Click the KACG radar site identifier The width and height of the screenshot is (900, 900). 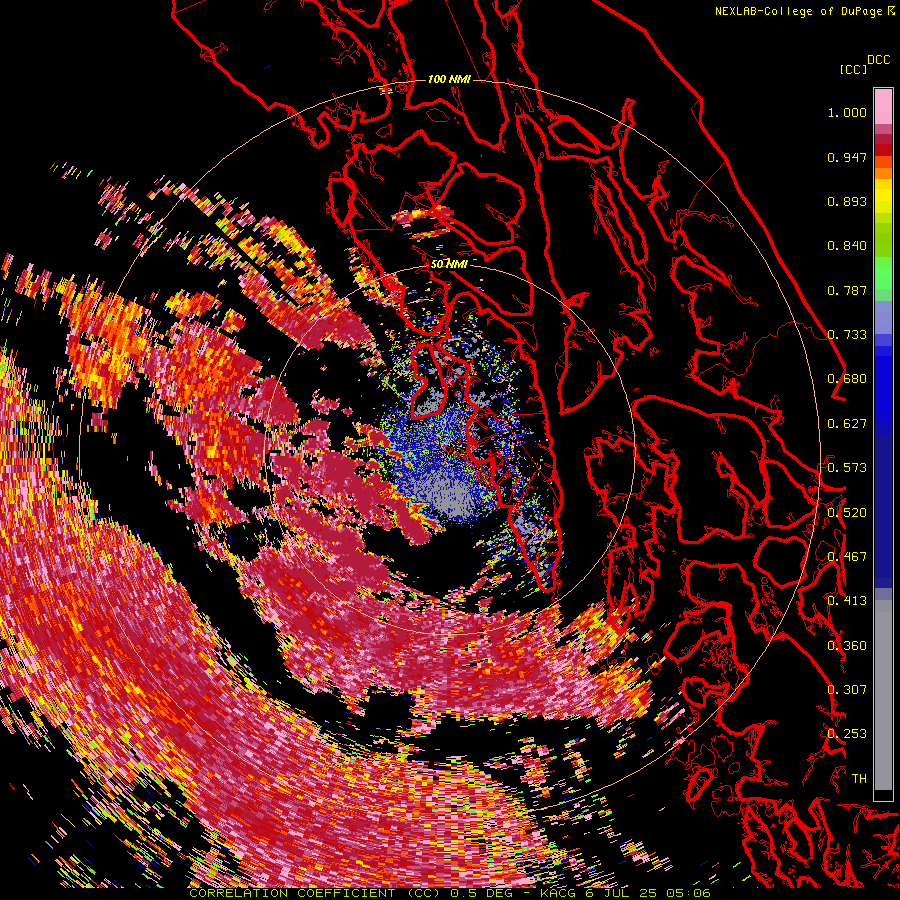point(558,893)
